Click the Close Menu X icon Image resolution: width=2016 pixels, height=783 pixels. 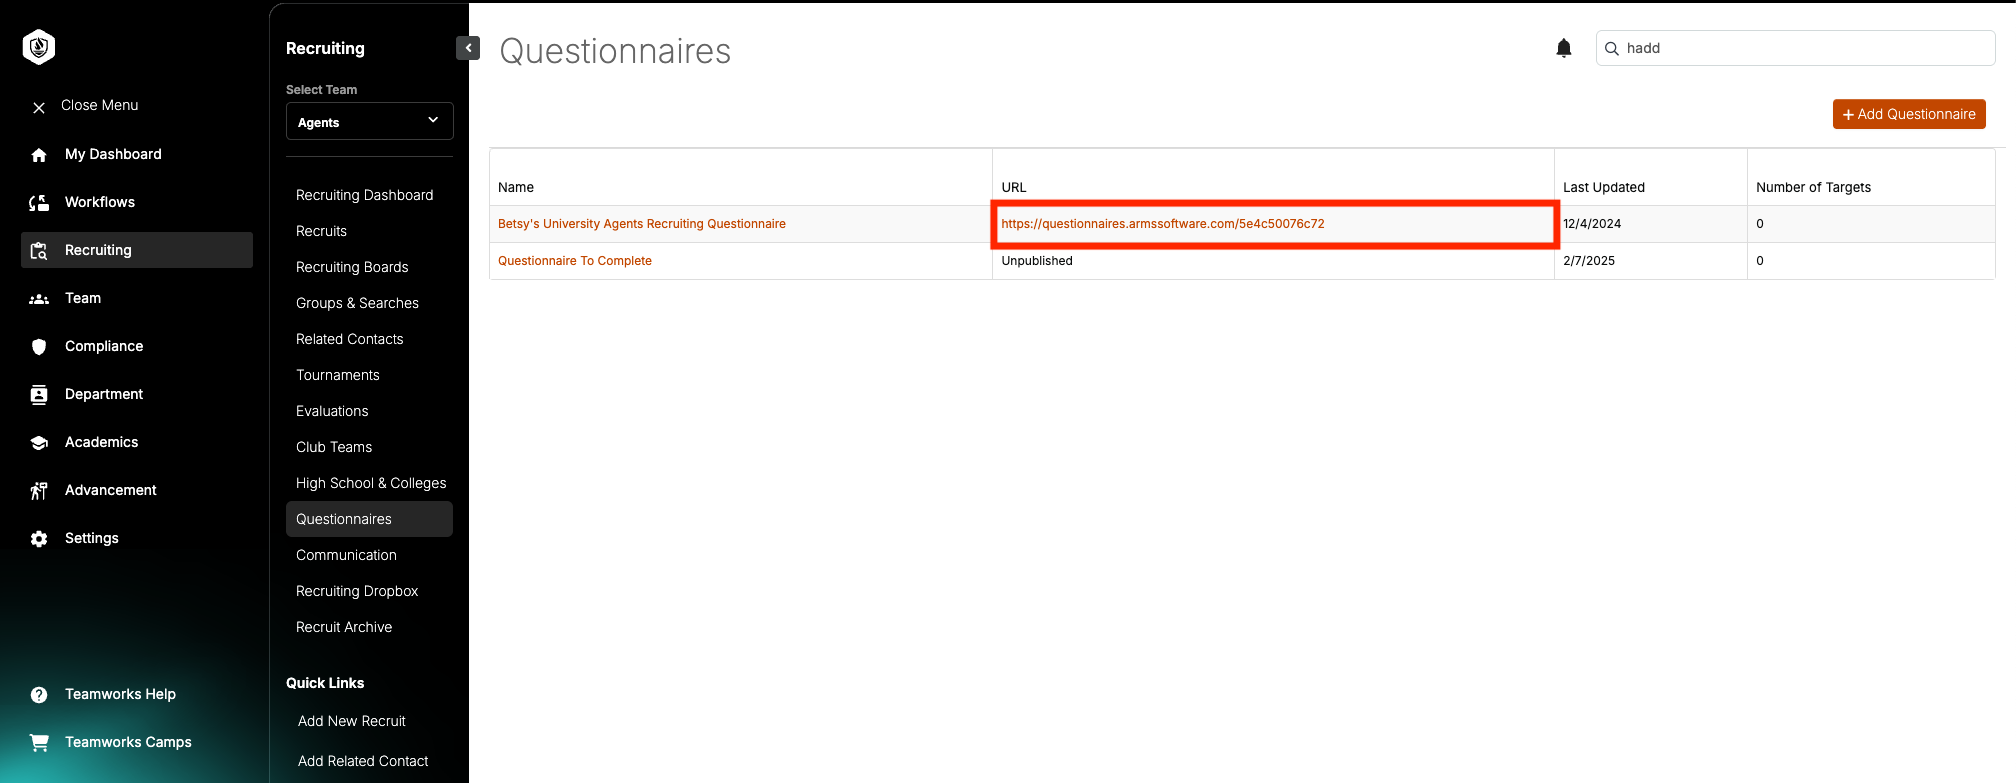pyautogui.click(x=39, y=107)
